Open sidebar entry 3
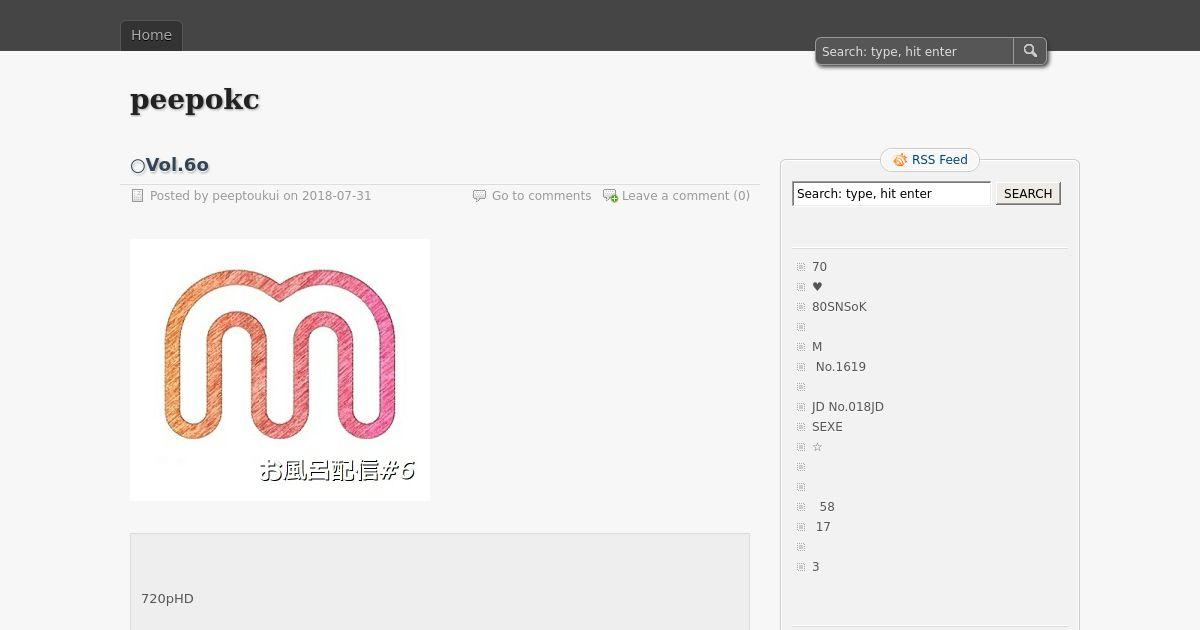The image size is (1200, 630). click(816, 567)
